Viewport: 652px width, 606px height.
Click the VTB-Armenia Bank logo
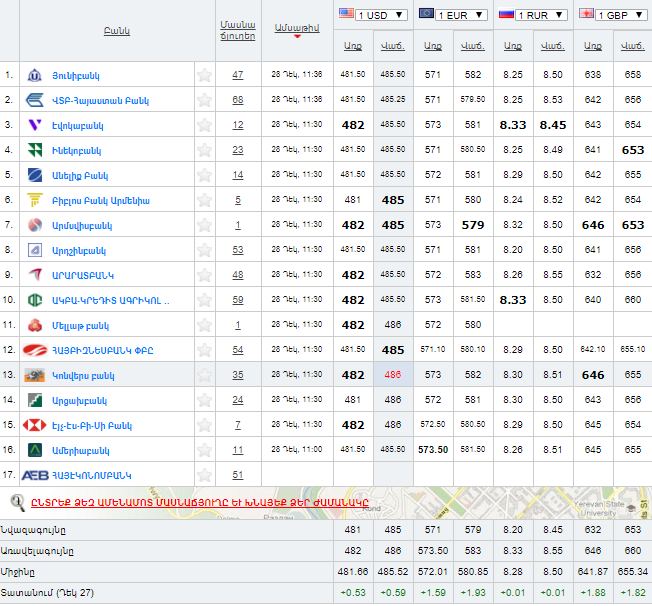(x=35, y=100)
